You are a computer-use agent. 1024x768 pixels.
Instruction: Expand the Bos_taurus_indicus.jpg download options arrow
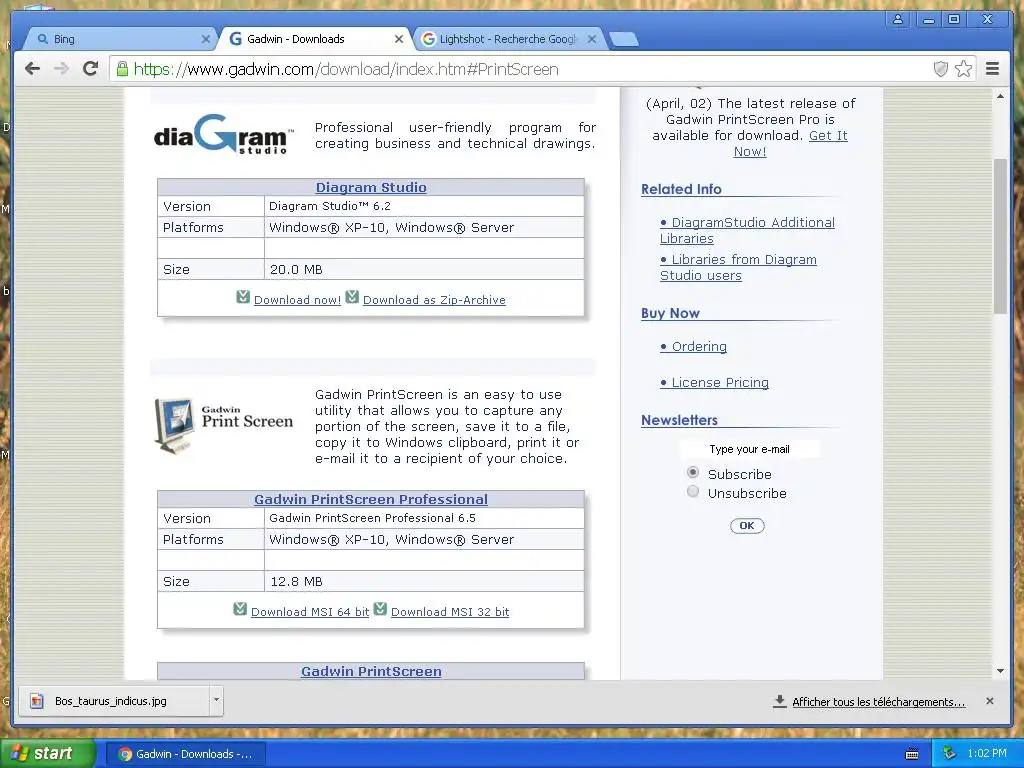tap(216, 701)
